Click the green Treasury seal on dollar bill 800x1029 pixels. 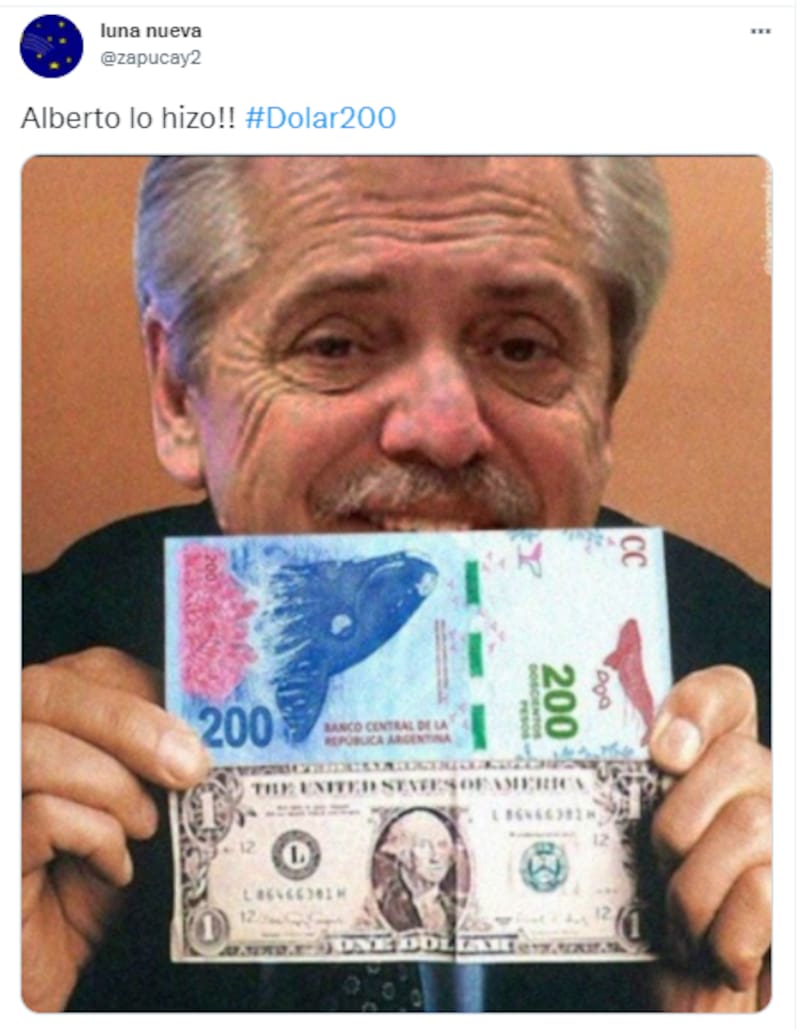tap(544, 866)
